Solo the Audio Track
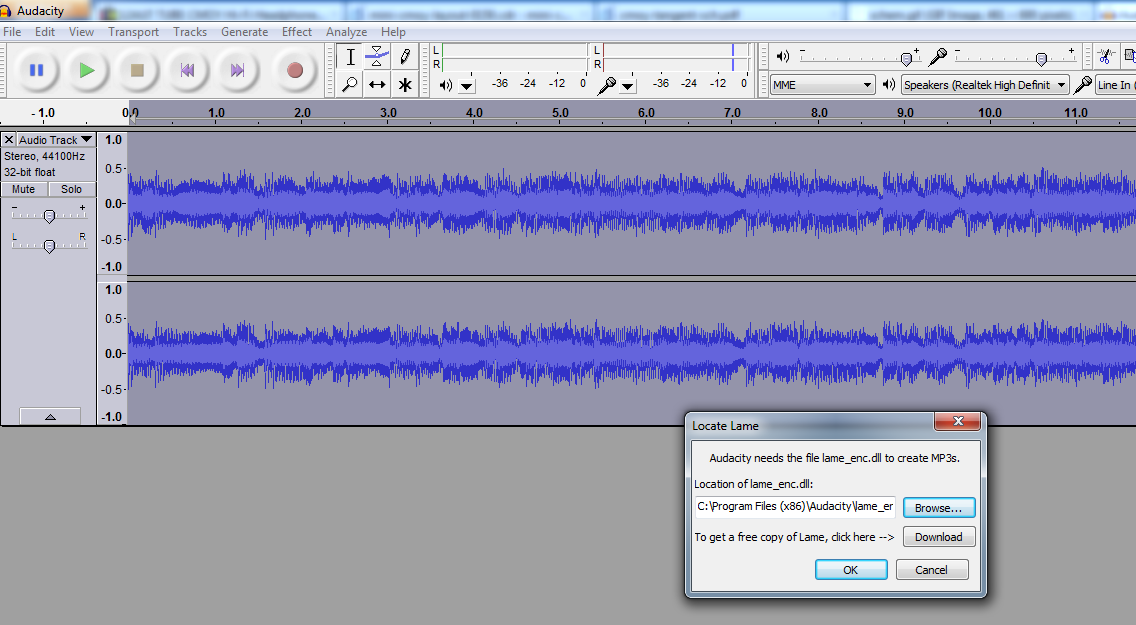Screen dimensions: 1136x625 pyautogui.click(x=72, y=189)
